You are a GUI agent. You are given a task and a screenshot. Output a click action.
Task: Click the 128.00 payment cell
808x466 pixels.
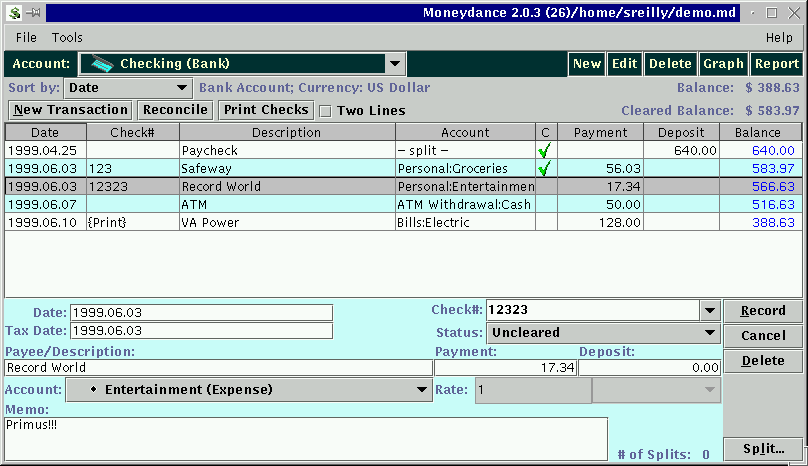pyautogui.click(x=600, y=223)
